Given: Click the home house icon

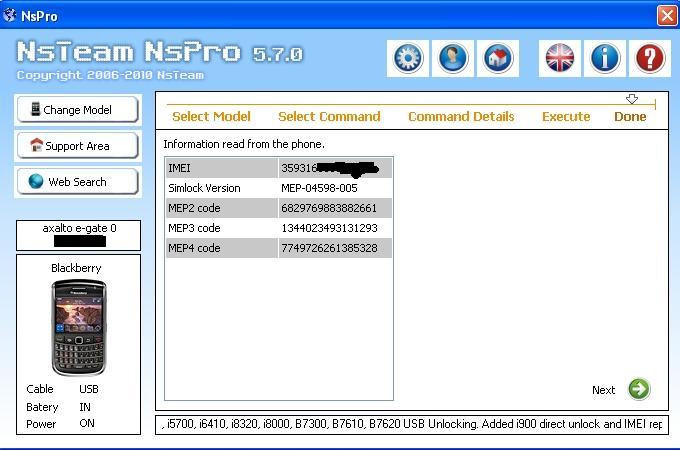Looking at the screenshot, I should point(498,58).
